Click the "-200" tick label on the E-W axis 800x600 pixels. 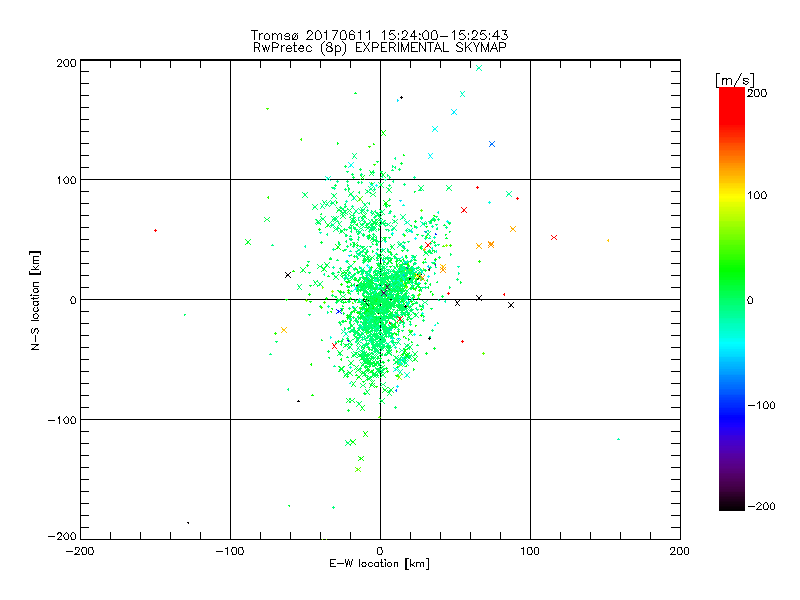[80, 551]
